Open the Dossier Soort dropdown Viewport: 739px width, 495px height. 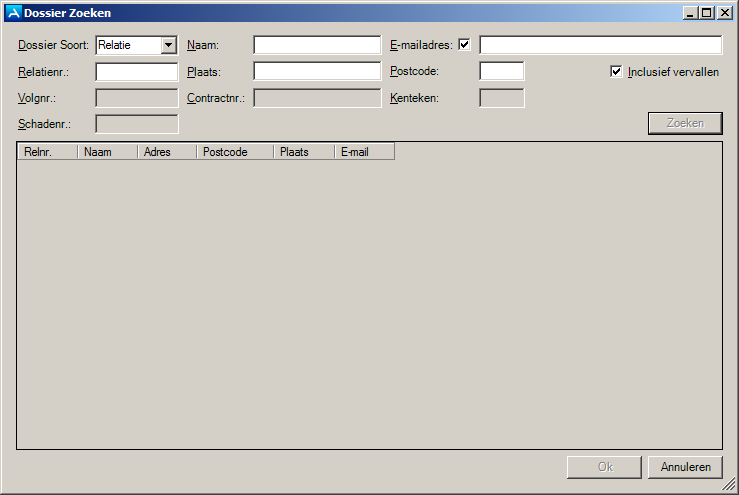tap(168, 45)
